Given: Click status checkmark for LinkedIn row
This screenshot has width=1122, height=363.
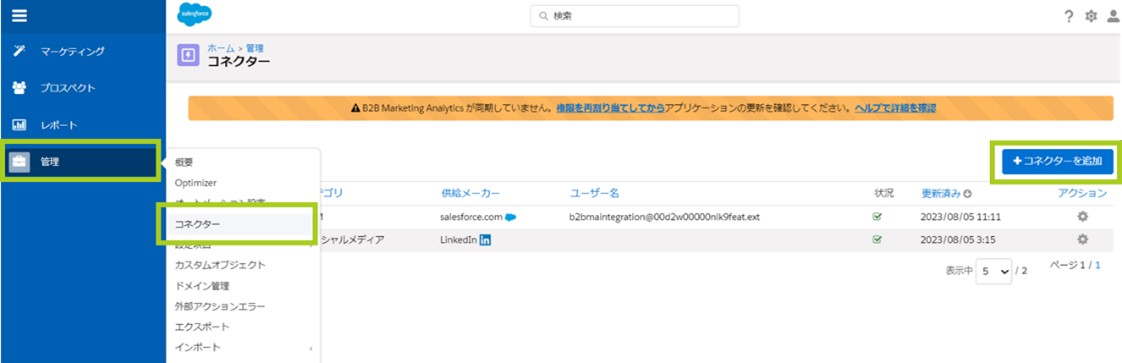Looking at the screenshot, I should pos(877,240).
